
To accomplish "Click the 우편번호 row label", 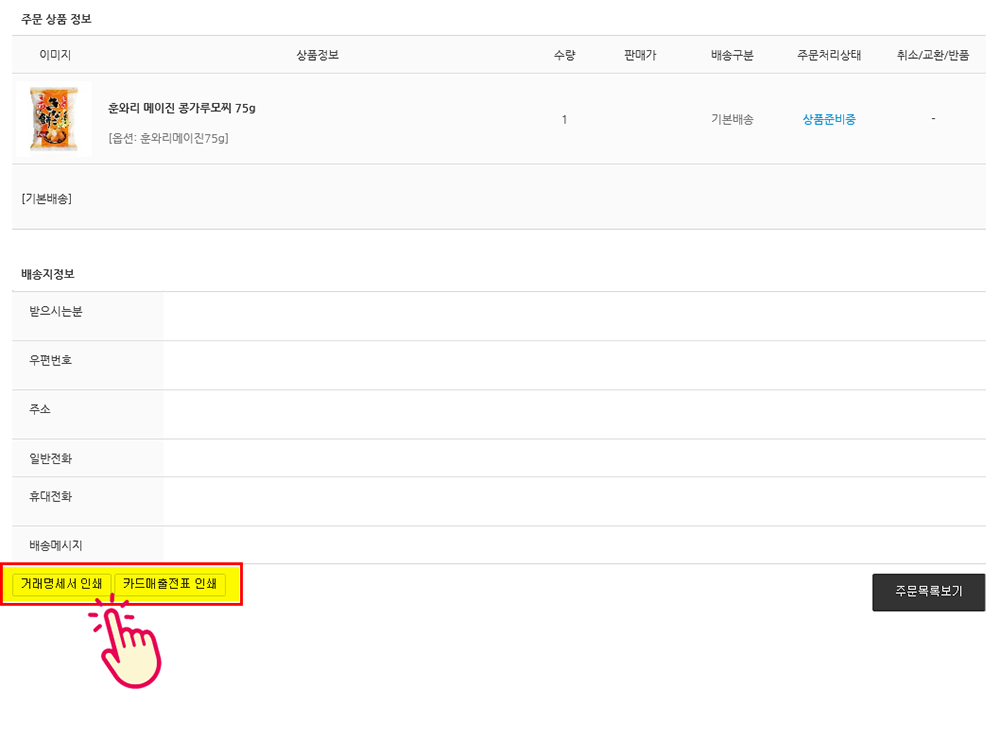I will (x=50, y=360).
